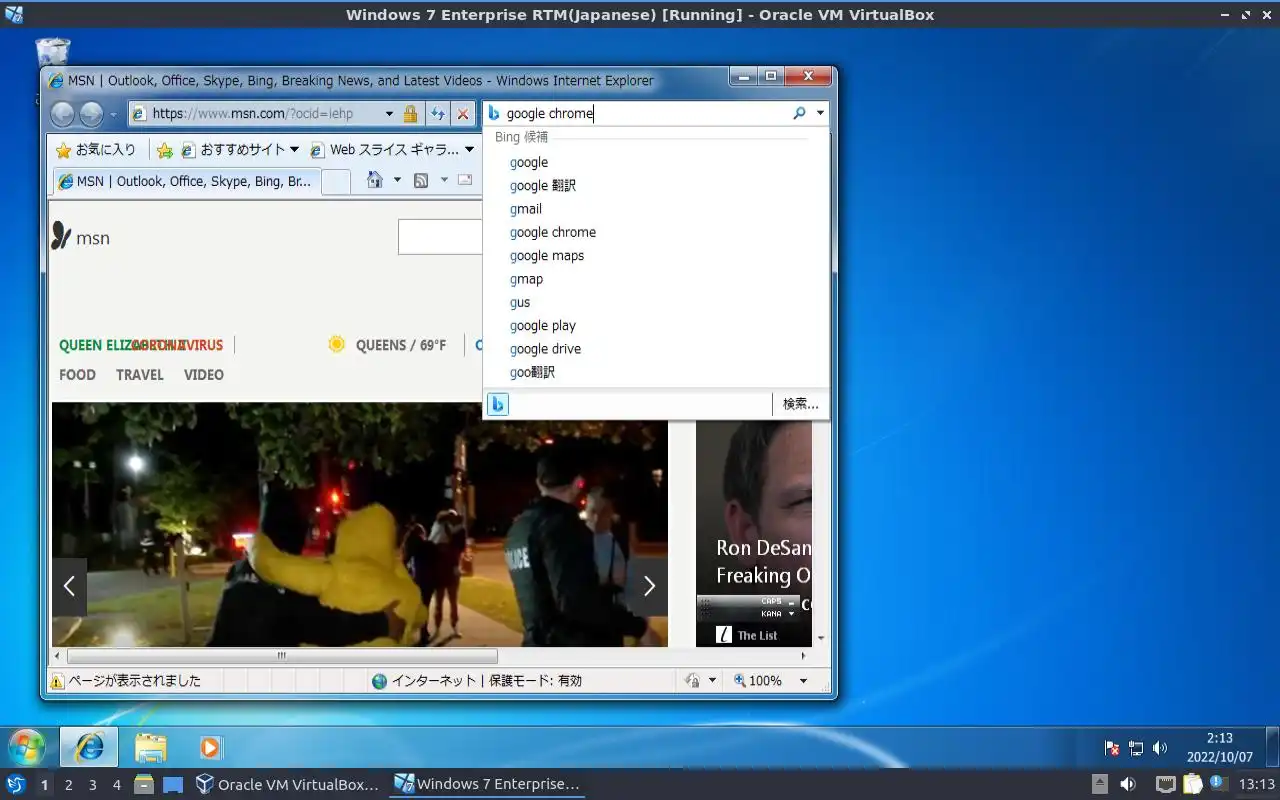Viewport: 1280px width, 800px height.
Task: Click the お気に入り favorites star button
Action: click(x=96, y=150)
